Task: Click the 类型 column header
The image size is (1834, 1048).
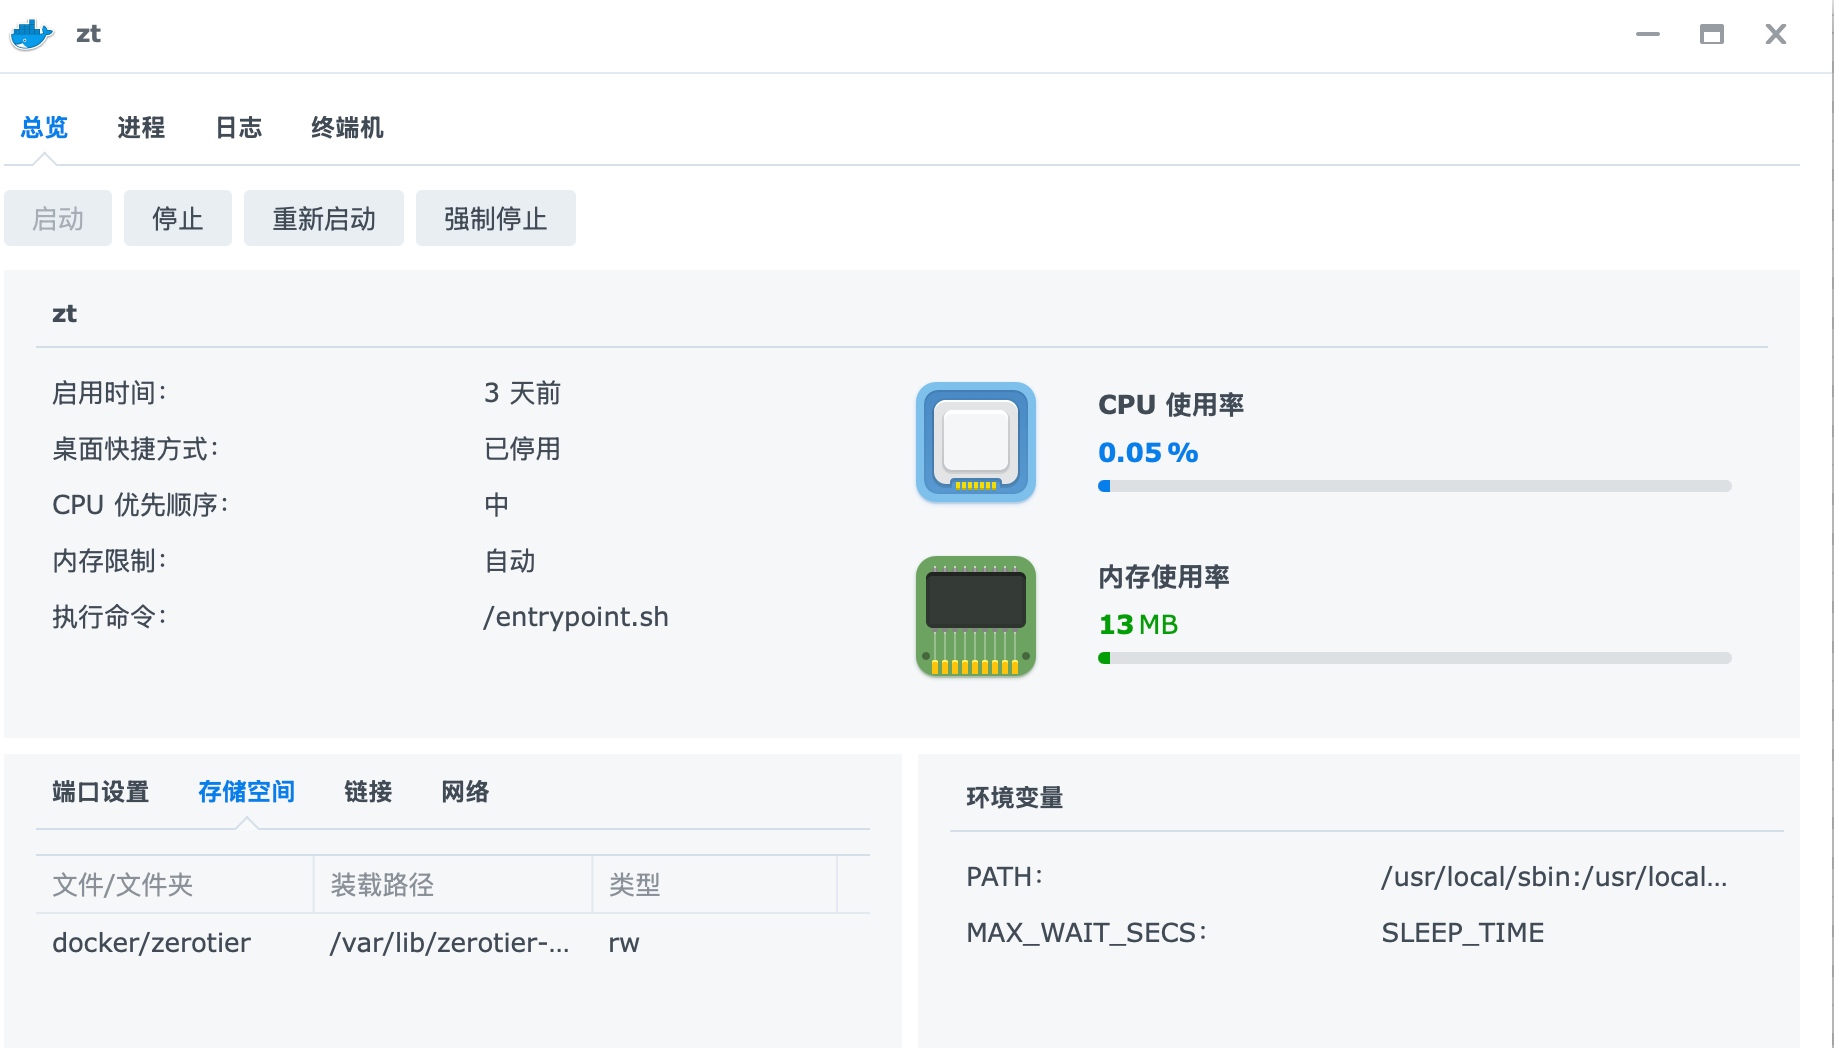Action: pyautogui.click(x=715, y=884)
